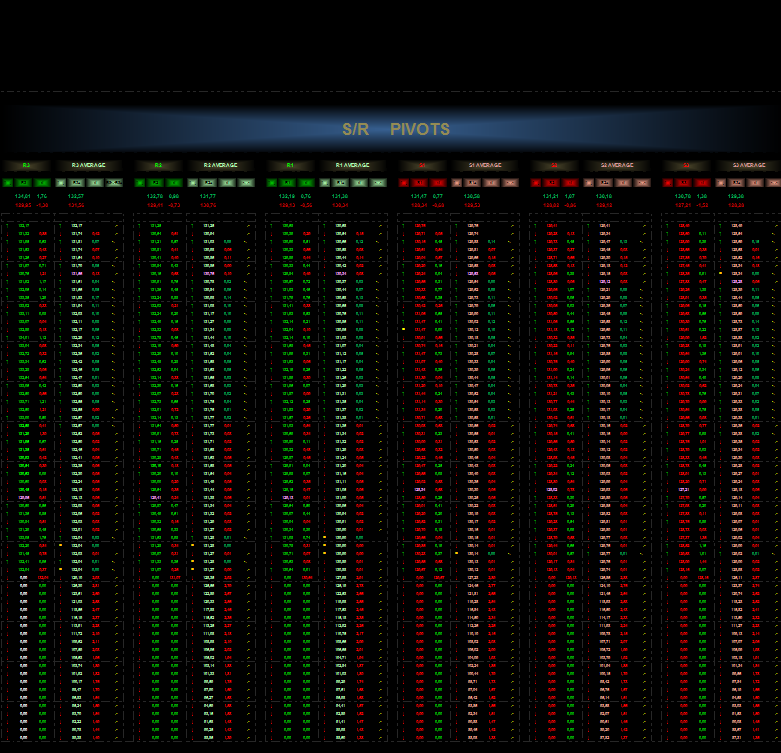
Task: Select the R1 AVERAGE section header
Action: coord(353,165)
